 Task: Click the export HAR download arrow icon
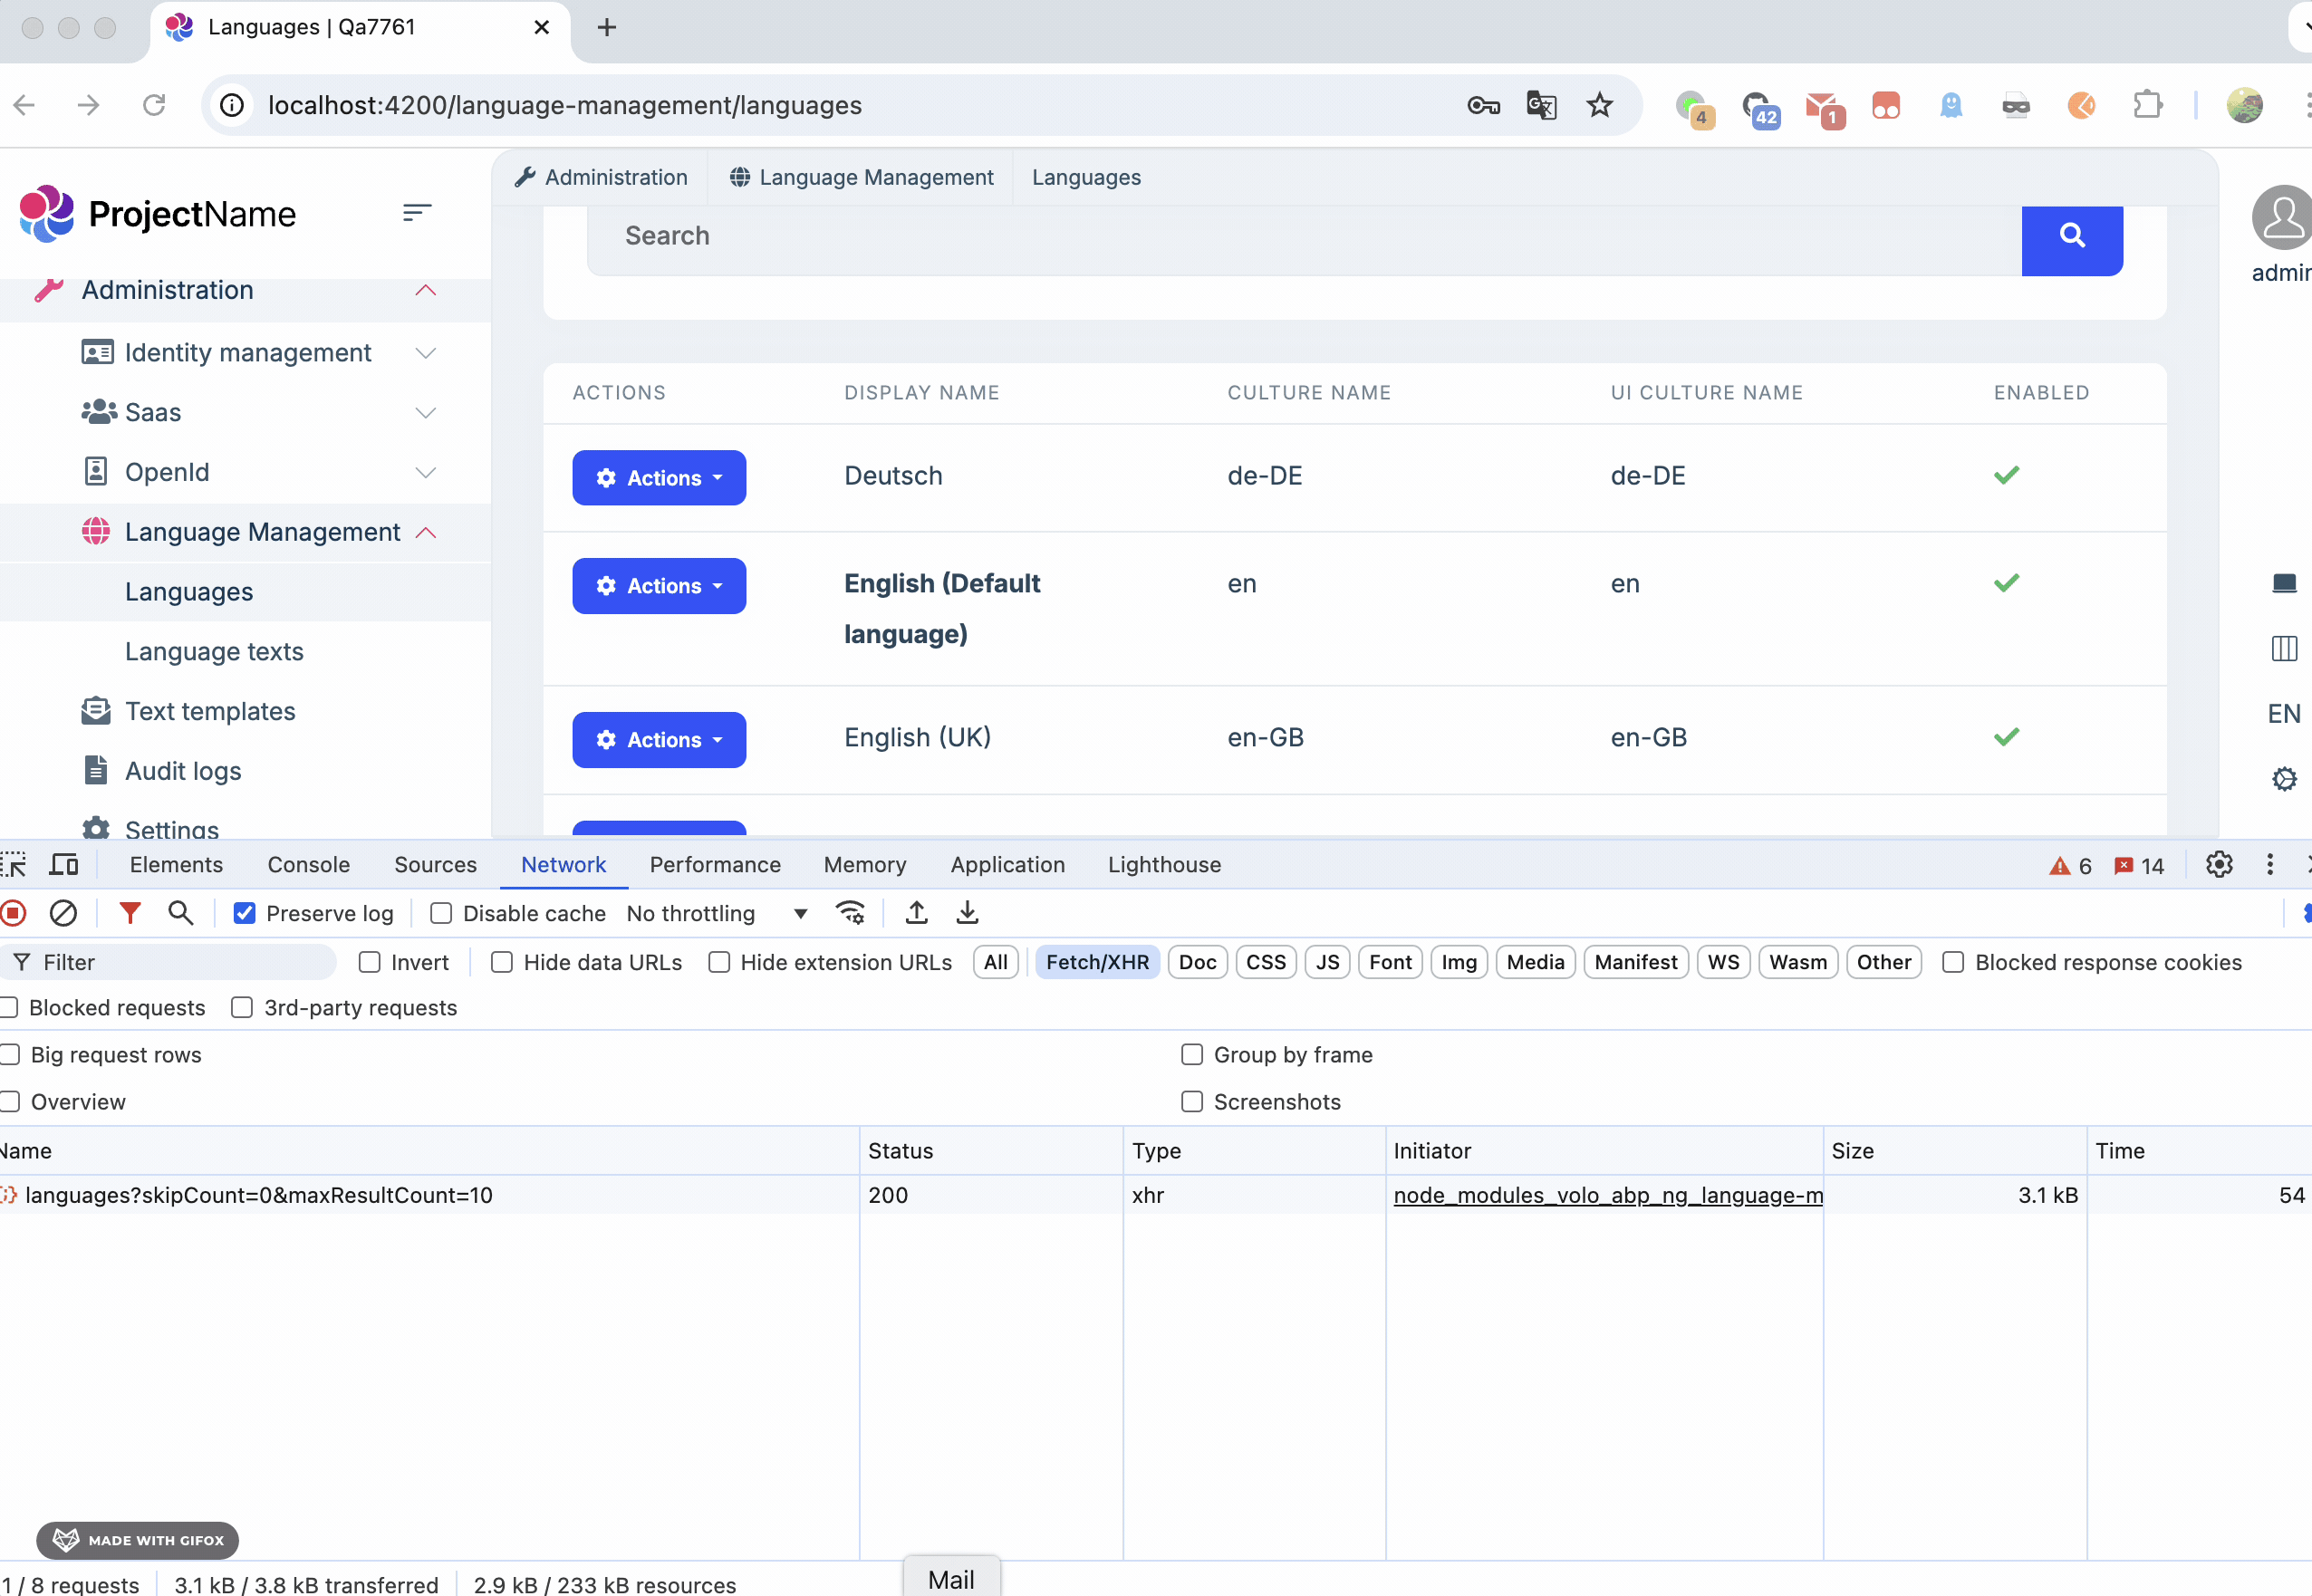click(967, 913)
